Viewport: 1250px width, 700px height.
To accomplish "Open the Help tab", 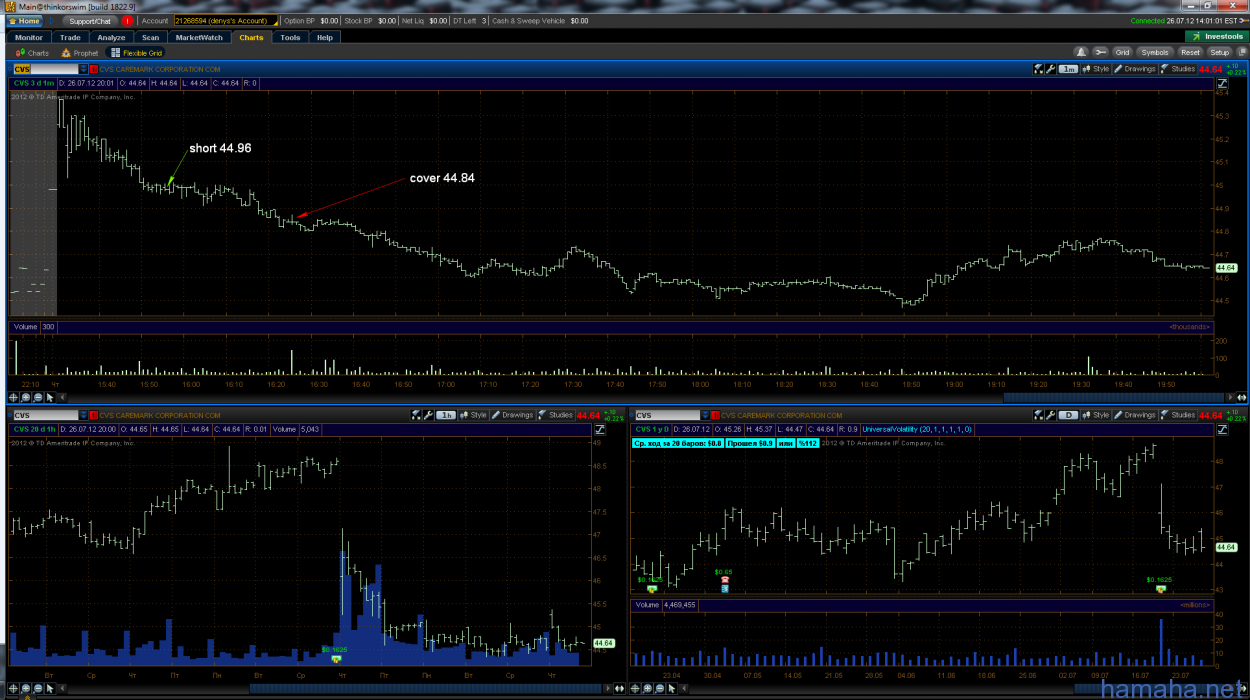I will pyautogui.click(x=325, y=37).
